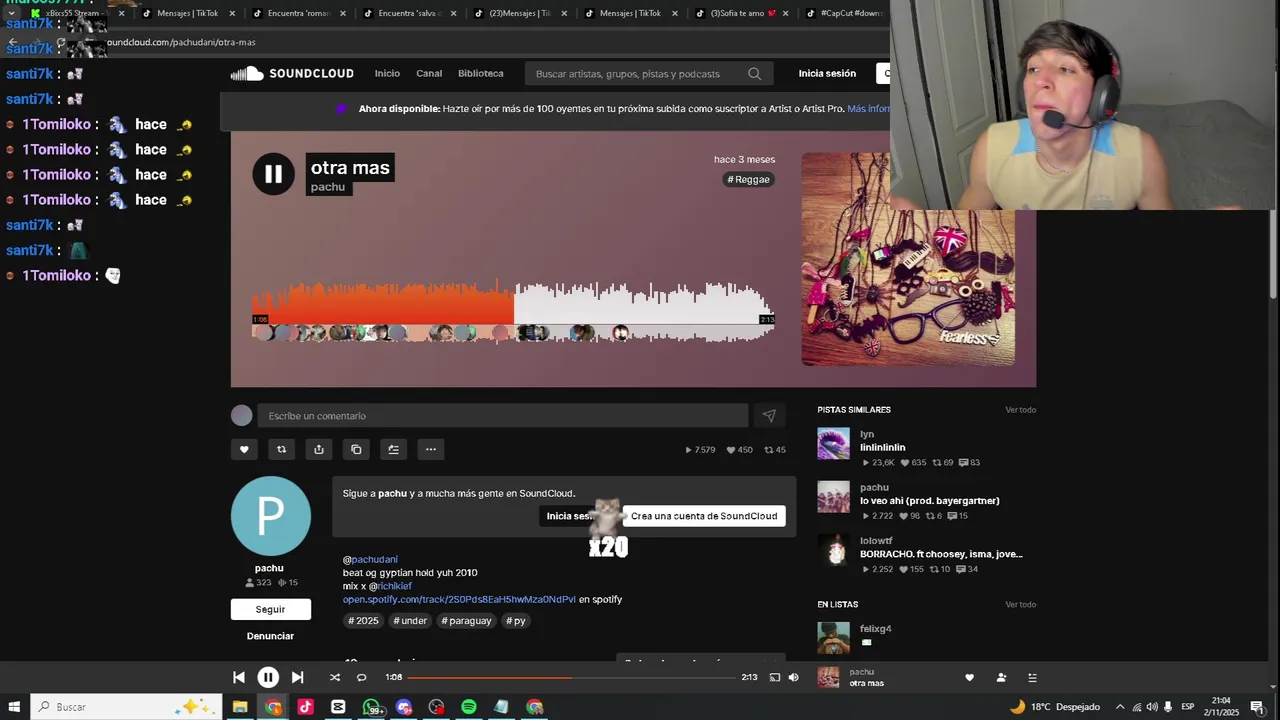Click the pachu artist name under title
This screenshot has height=720, width=1280.
[328, 187]
